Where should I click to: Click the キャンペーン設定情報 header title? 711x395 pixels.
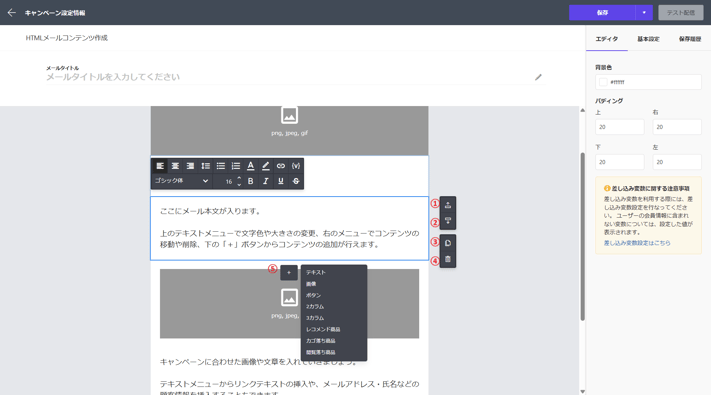click(55, 13)
